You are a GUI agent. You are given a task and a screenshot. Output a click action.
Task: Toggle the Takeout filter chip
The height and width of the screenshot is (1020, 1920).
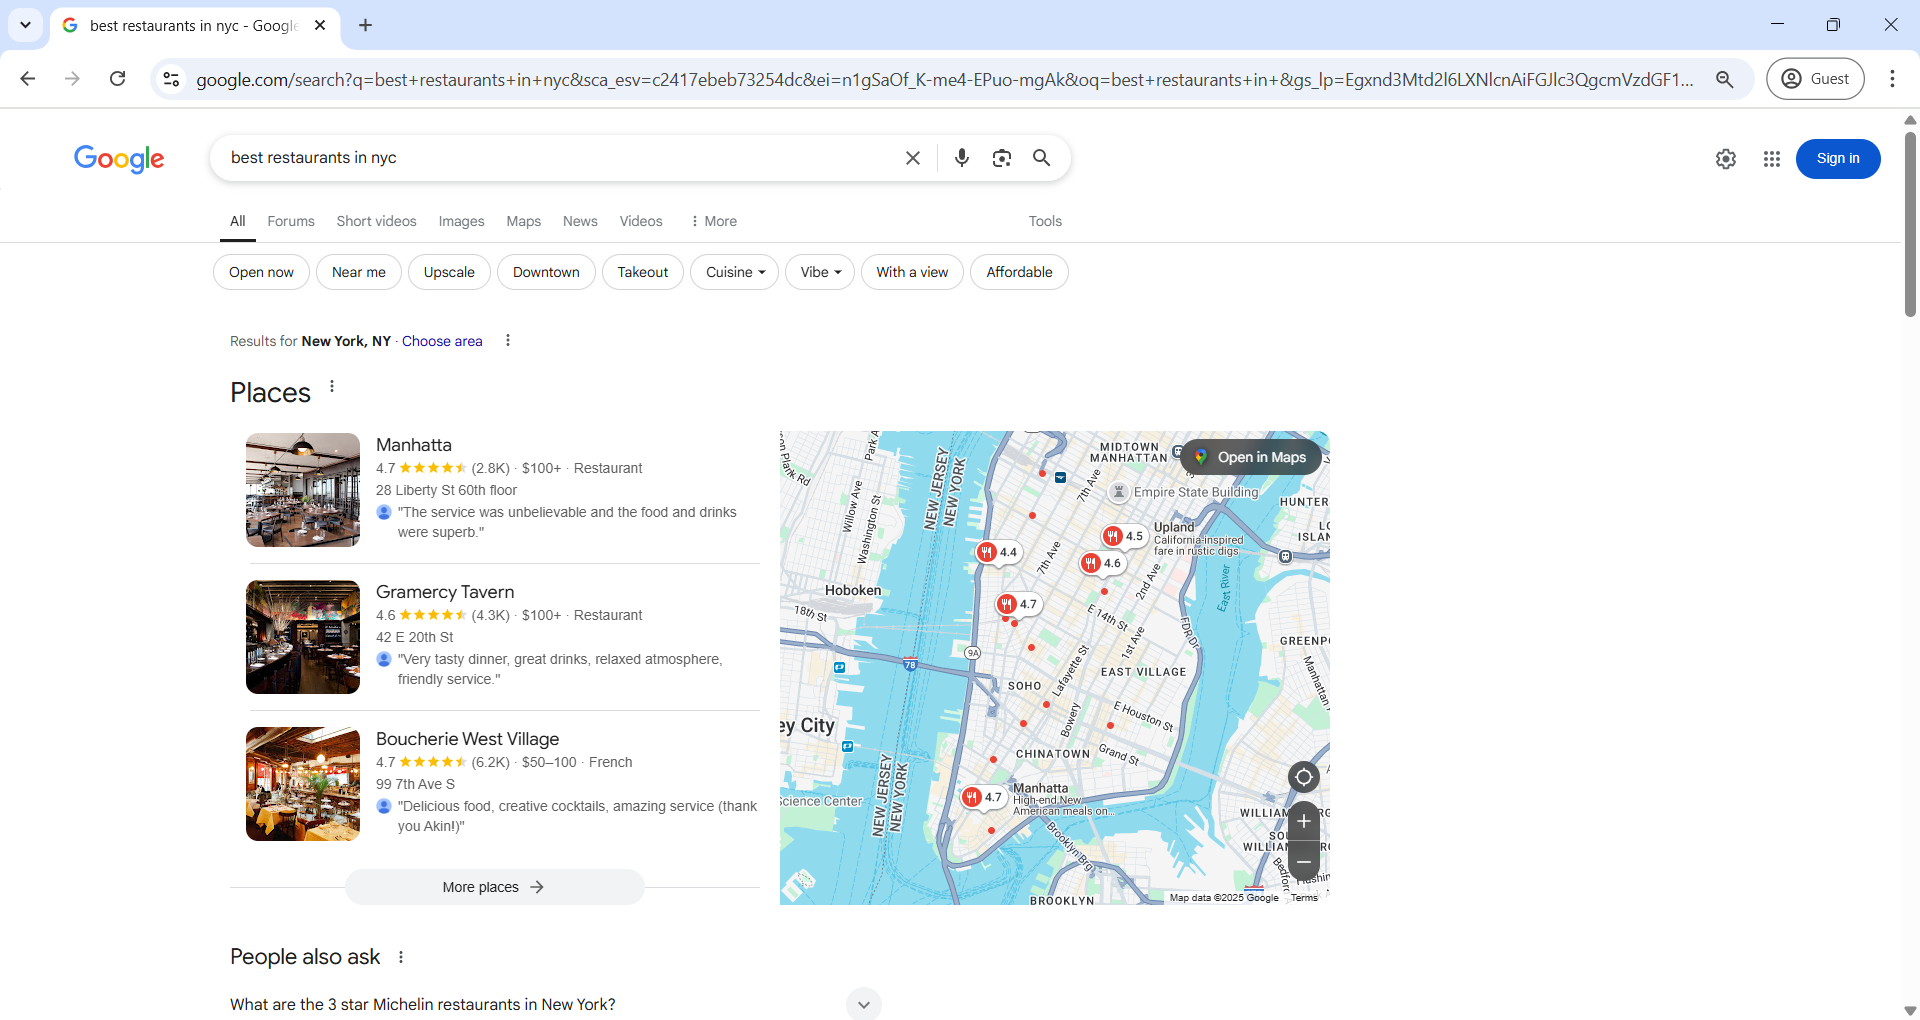point(642,272)
